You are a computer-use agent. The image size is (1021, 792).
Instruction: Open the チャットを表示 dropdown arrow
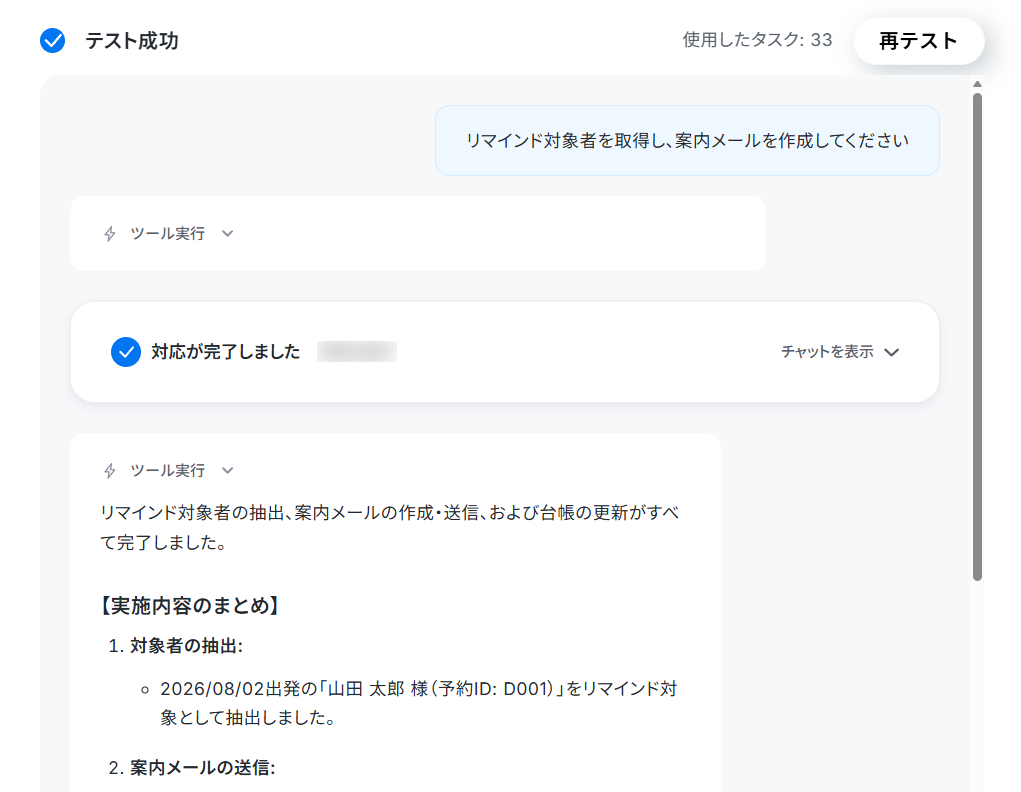coord(892,352)
